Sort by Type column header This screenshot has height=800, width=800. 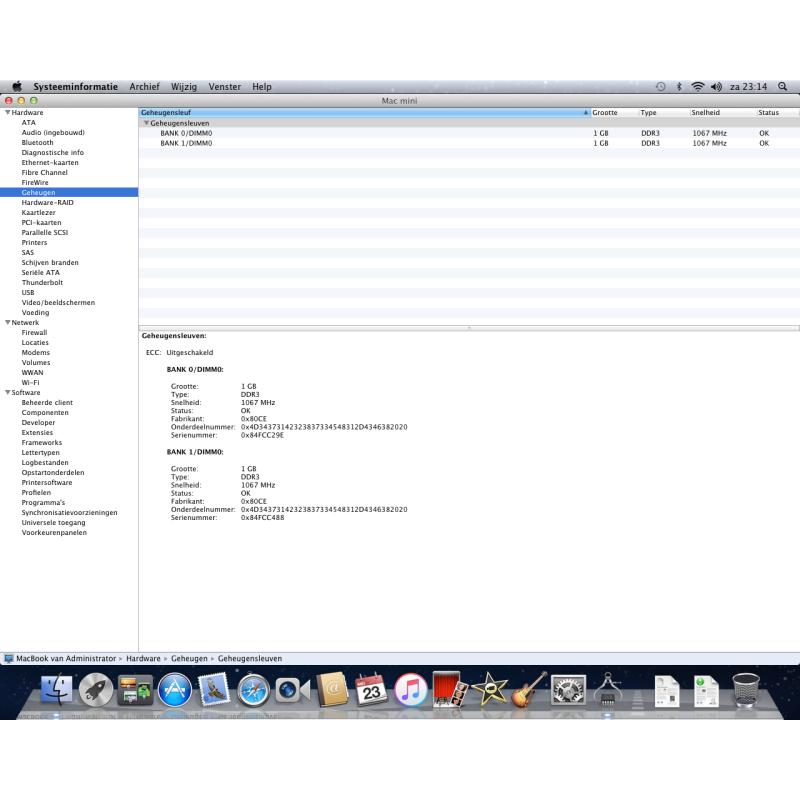[664, 112]
